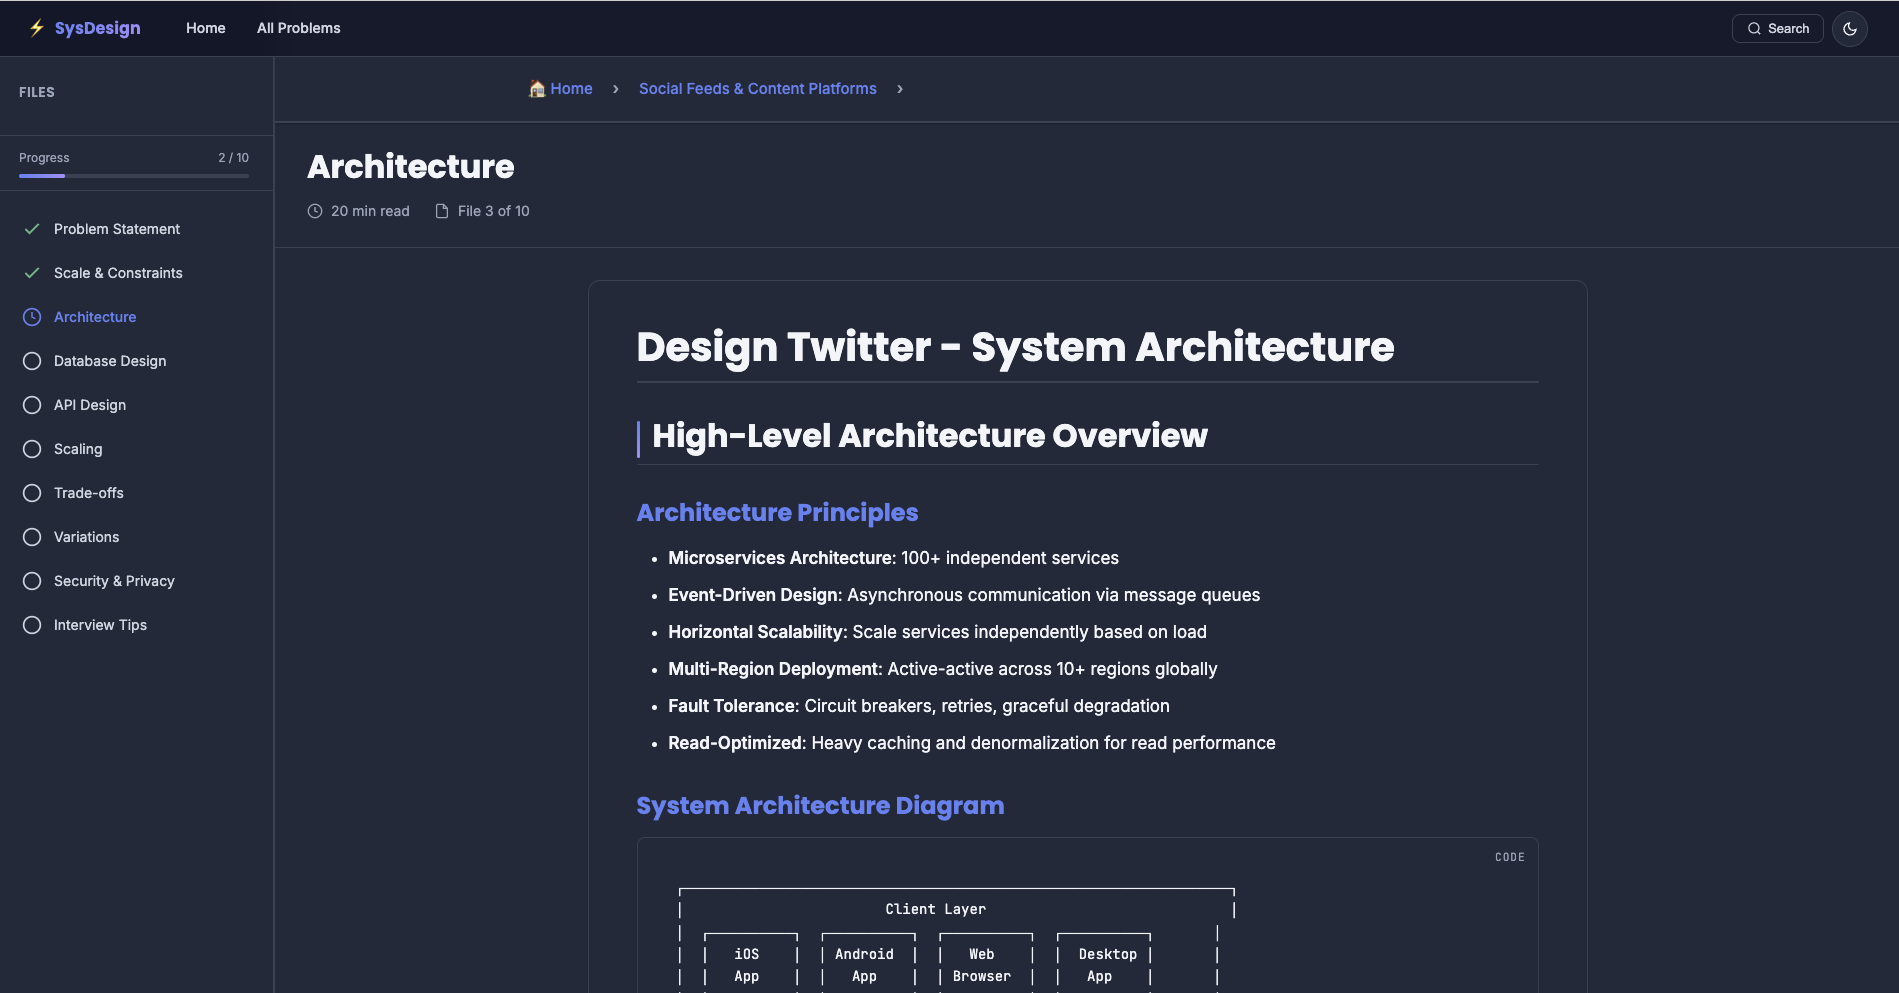Switch to All Problems in top navigation
The image size is (1899, 993).
click(298, 28)
